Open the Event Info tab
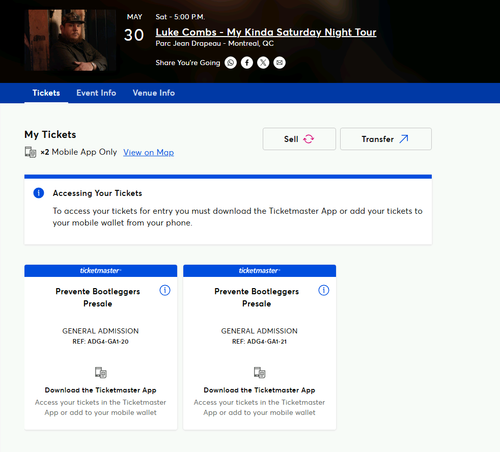 click(96, 93)
